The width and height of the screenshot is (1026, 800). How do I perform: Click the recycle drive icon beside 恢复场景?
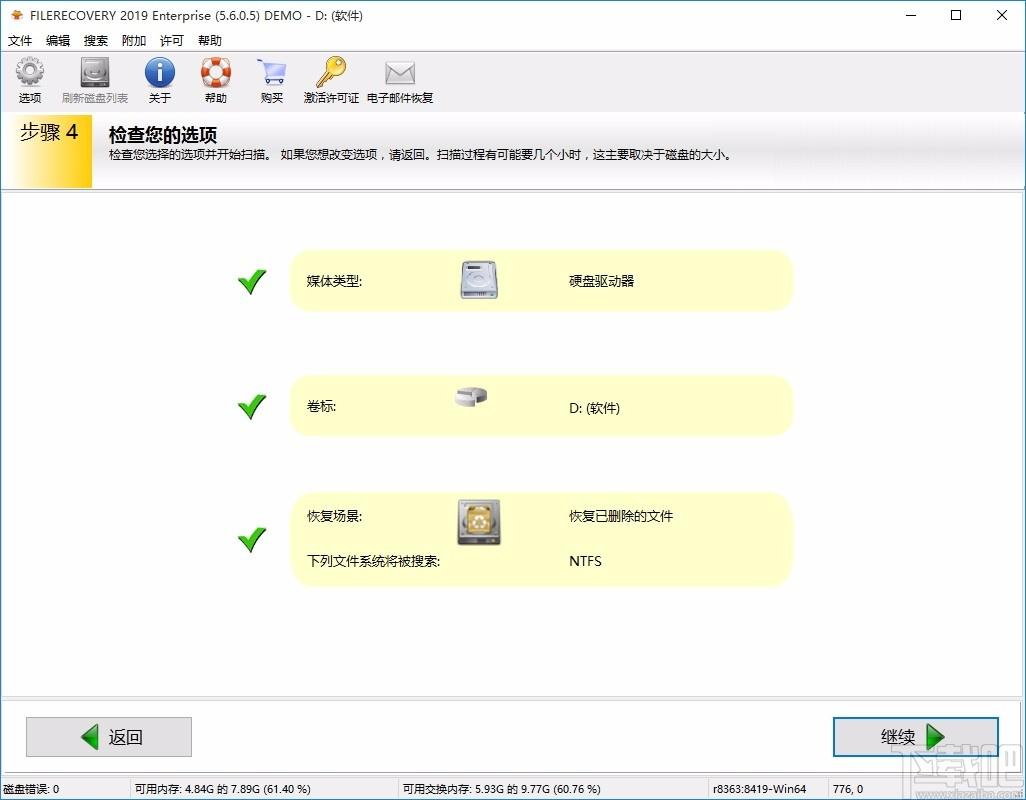[x=479, y=522]
